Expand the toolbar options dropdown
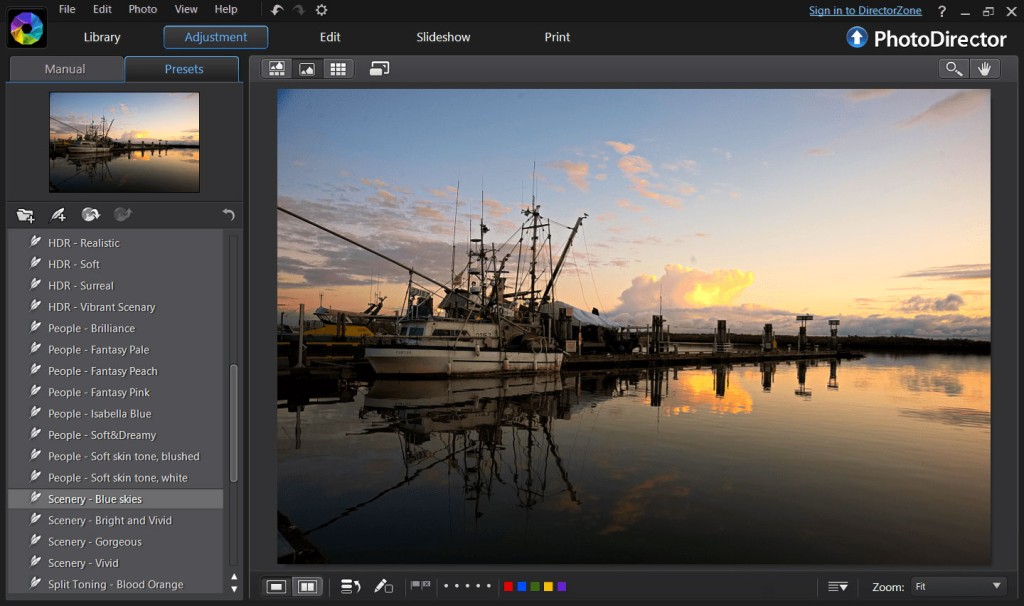 point(838,586)
